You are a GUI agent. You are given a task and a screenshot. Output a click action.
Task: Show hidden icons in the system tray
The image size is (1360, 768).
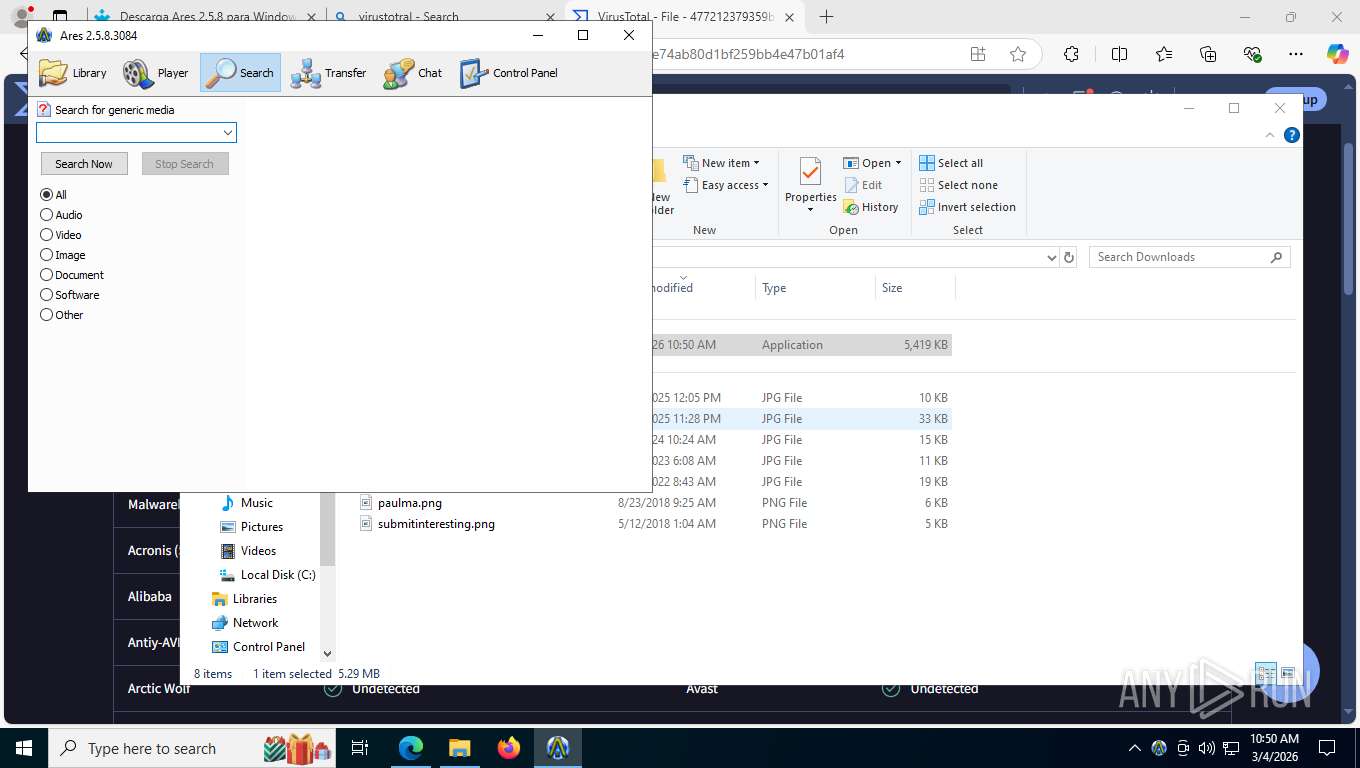click(x=1134, y=748)
